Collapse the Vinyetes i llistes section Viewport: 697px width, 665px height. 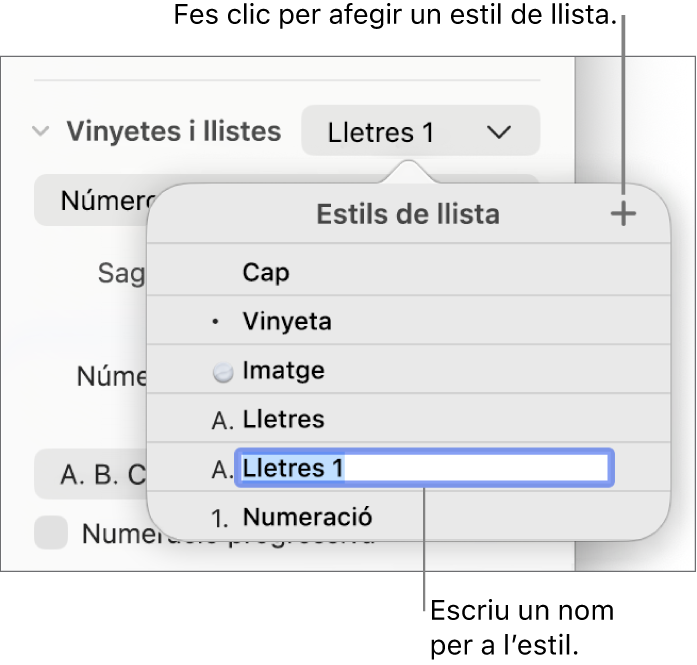click(41, 132)
